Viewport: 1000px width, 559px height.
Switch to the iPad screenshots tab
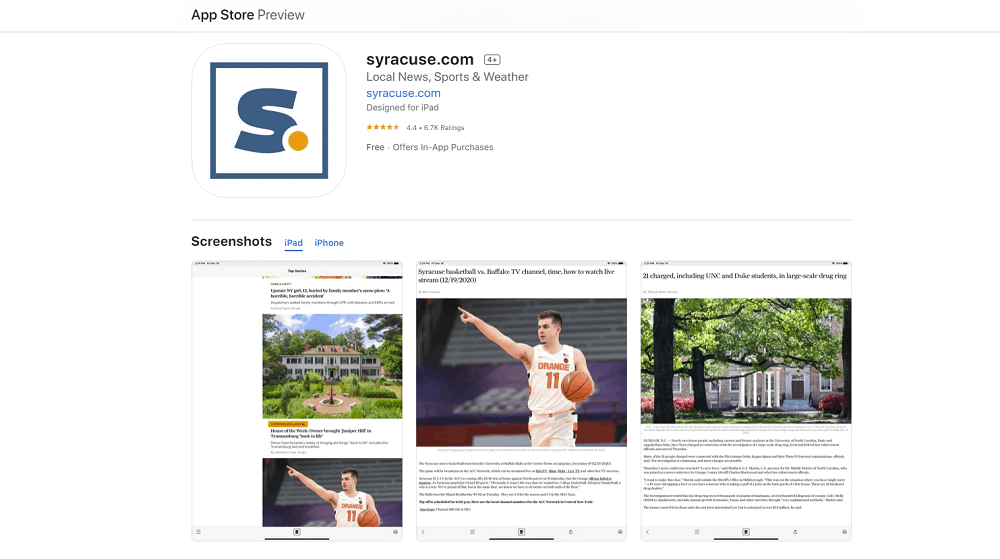pos(293,243)
